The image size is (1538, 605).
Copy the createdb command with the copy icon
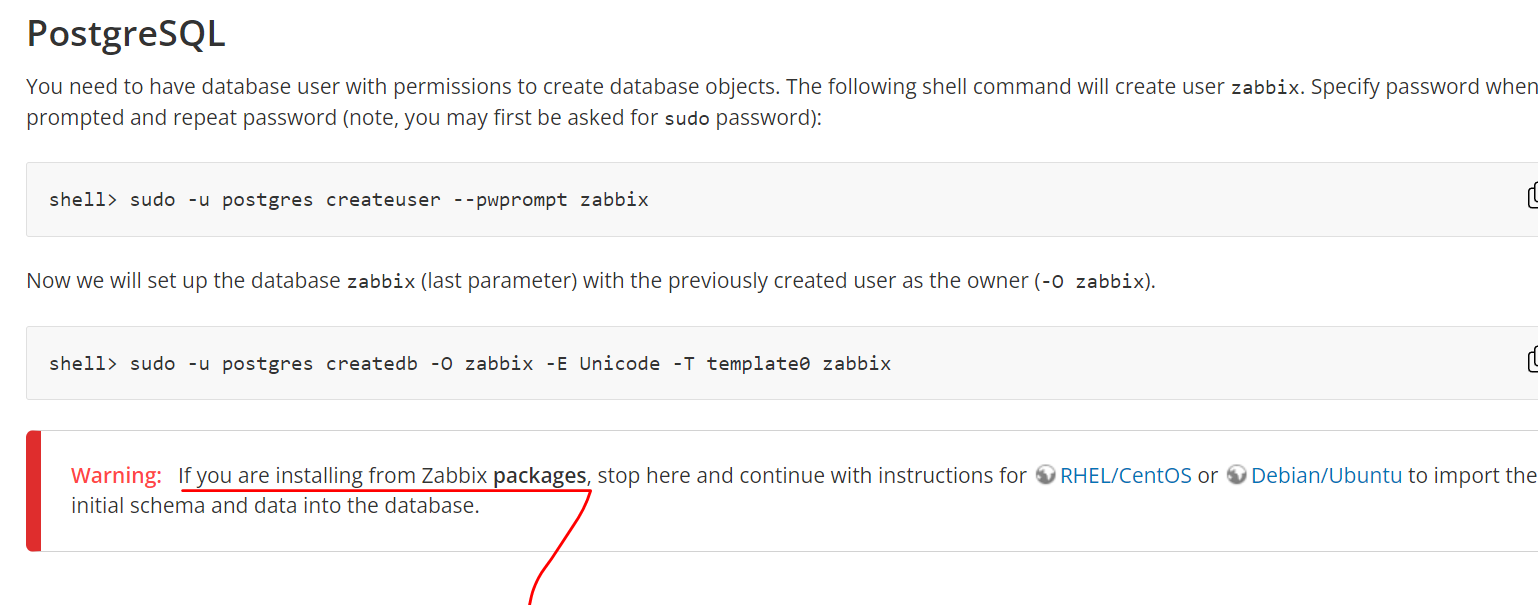point(1532,360)
